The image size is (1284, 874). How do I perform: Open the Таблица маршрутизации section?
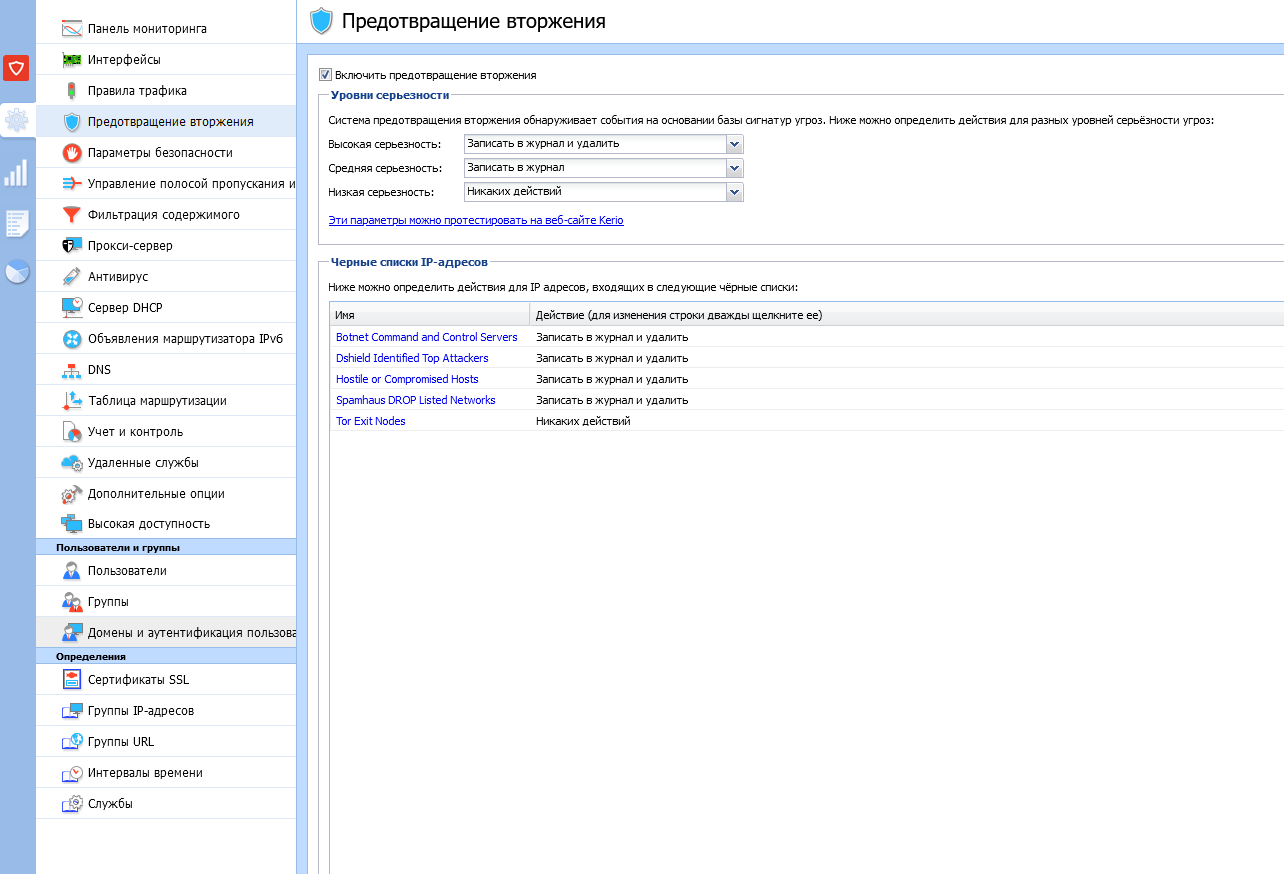click(166, 400)
